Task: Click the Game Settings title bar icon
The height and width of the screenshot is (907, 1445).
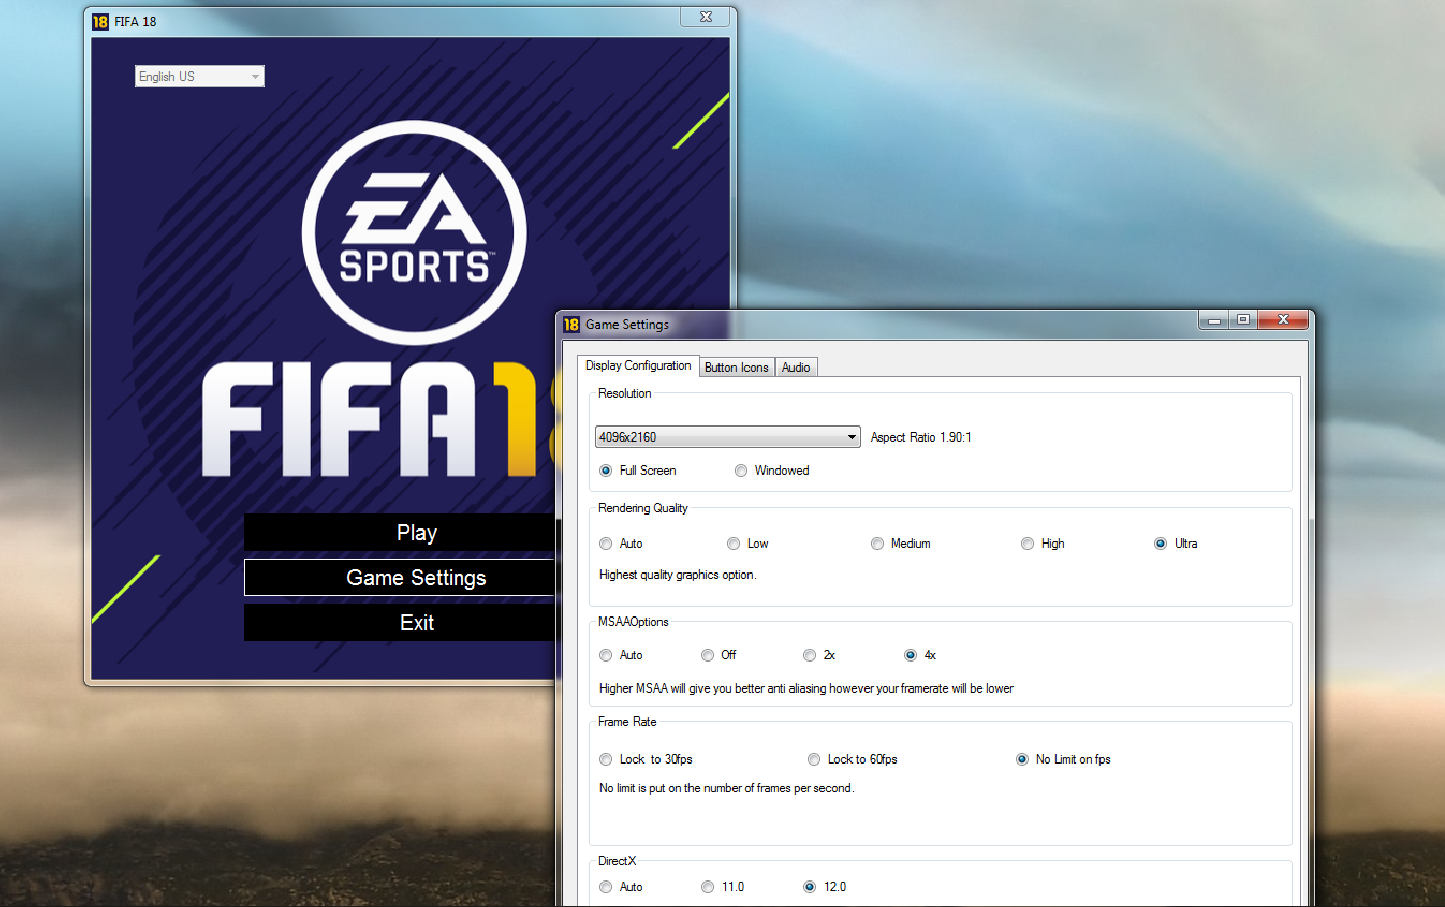Action: coord(571,324)
